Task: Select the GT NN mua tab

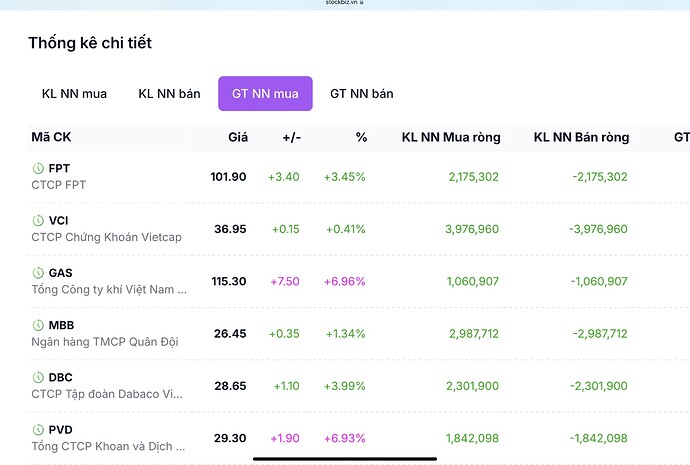Action: (x=265, y=94)
